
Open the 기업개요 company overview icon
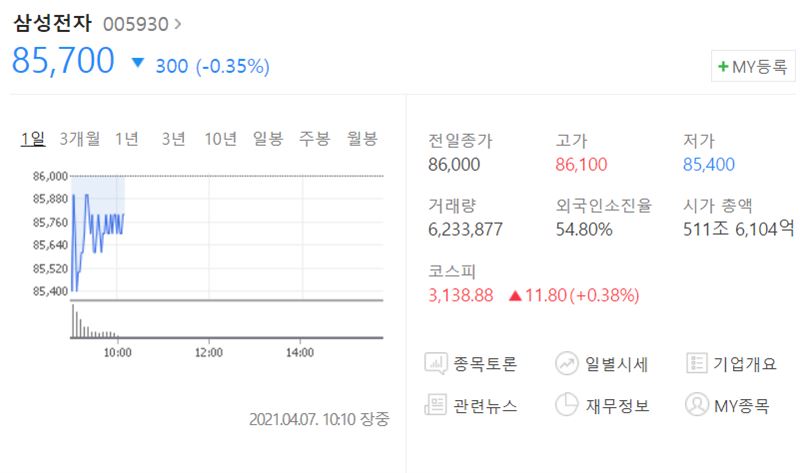[696, 363]
